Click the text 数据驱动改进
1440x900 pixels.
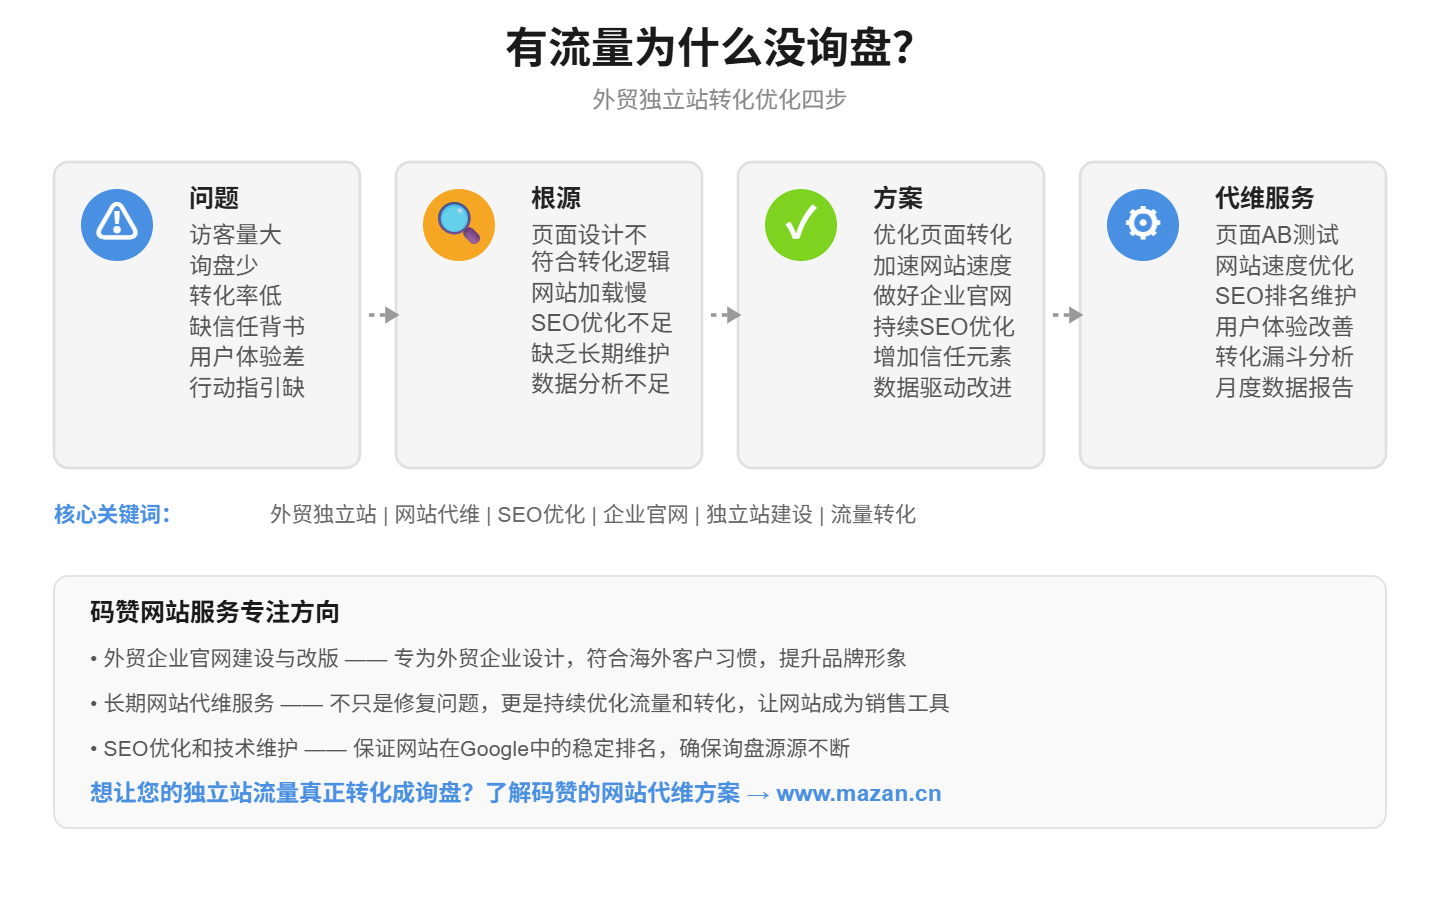coord(943,387)
